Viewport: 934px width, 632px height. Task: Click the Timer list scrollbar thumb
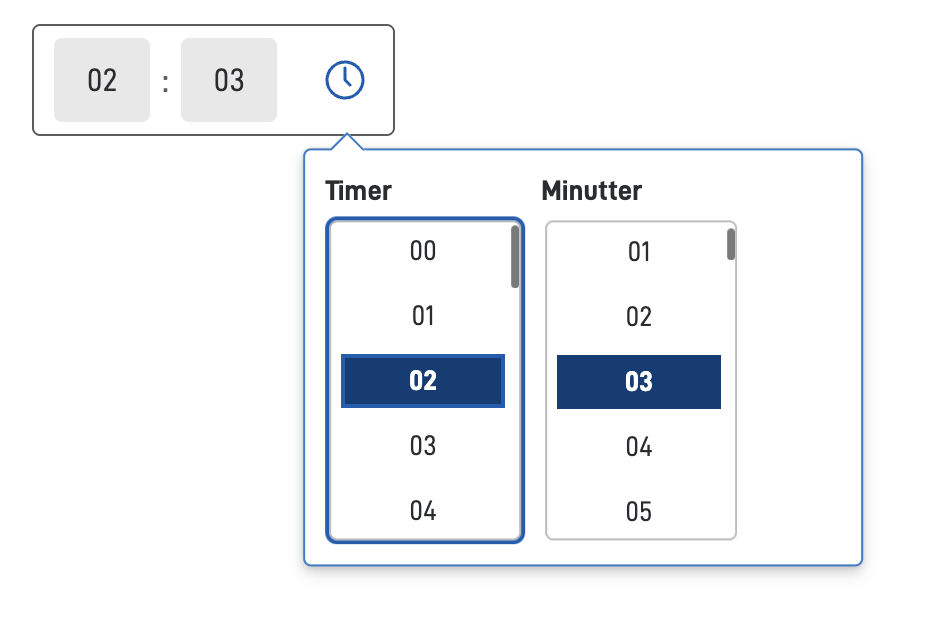coord(515,257)
